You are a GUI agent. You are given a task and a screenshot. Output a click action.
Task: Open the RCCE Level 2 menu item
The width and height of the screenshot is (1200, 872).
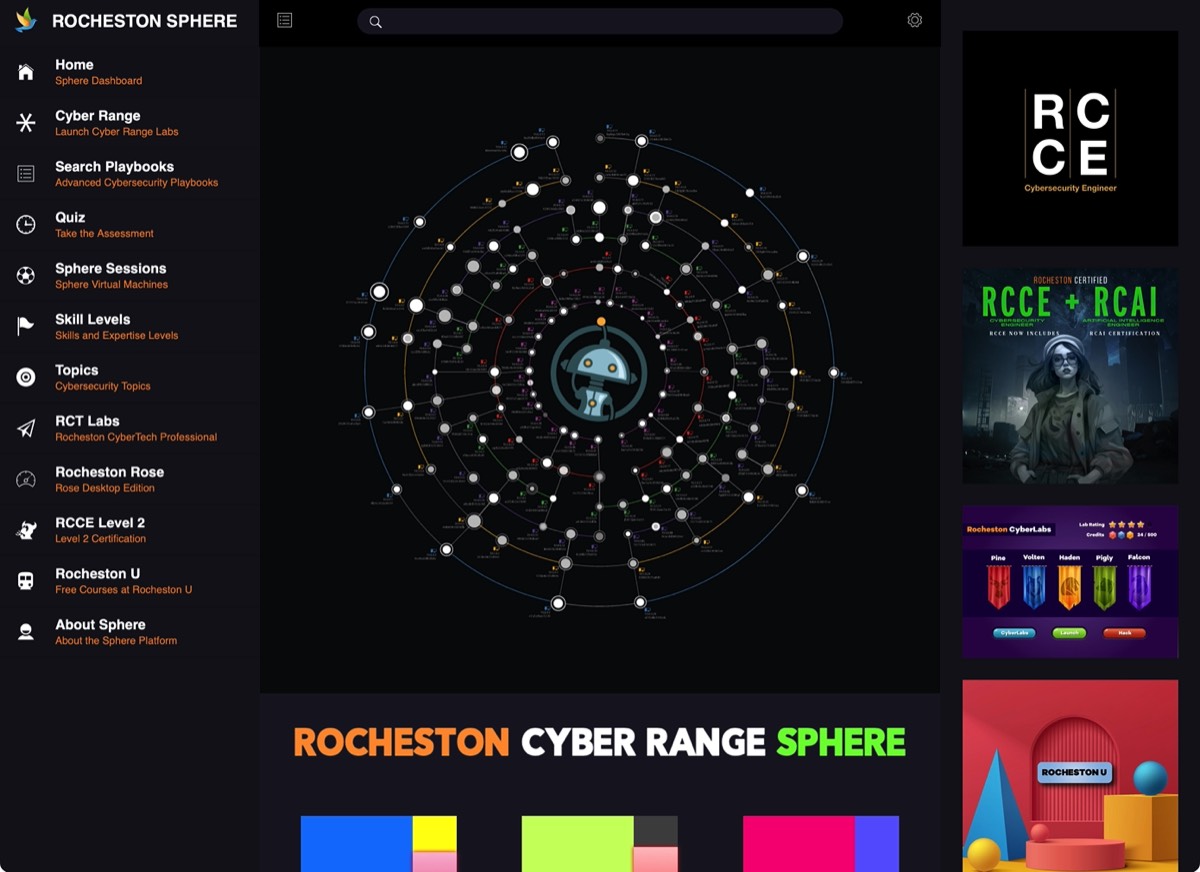click(130, 530)
